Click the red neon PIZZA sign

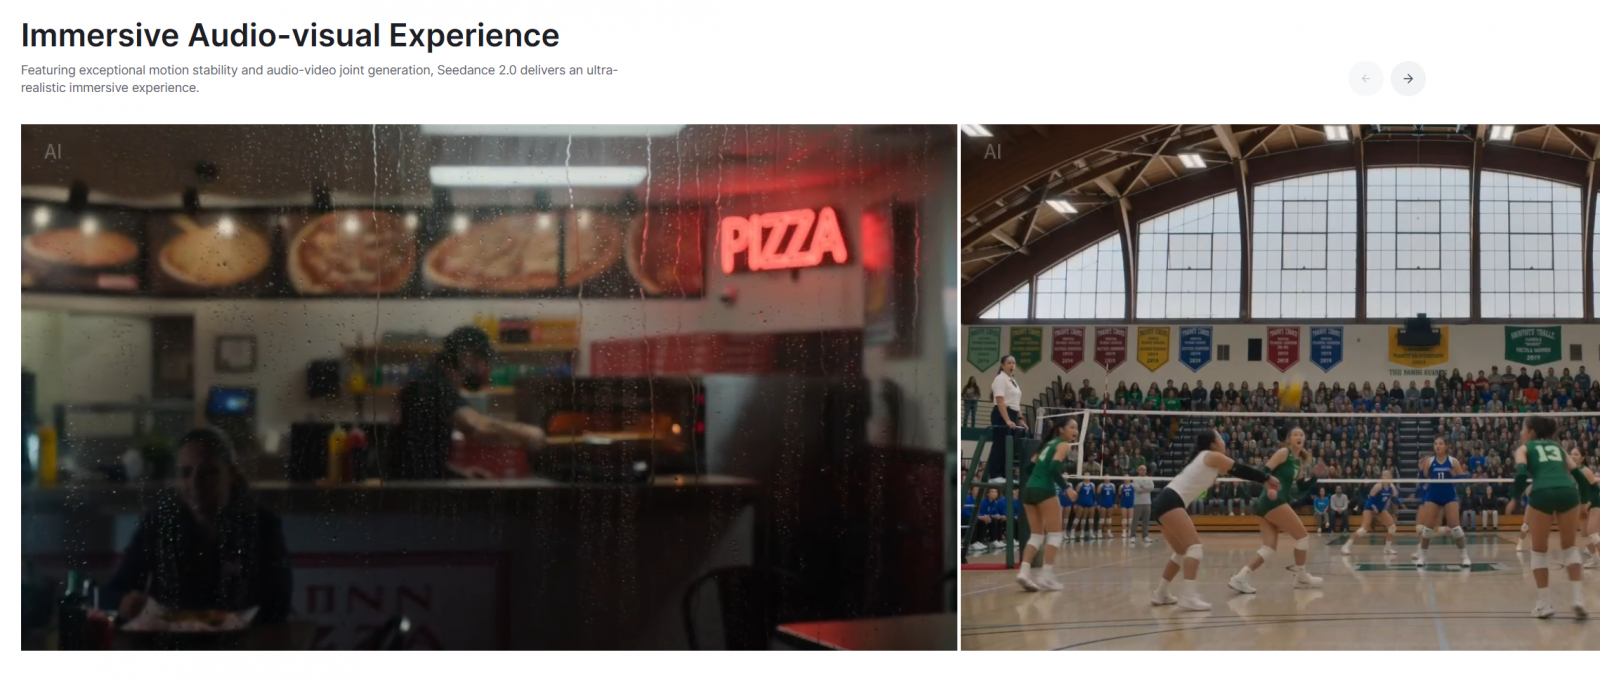783,240
